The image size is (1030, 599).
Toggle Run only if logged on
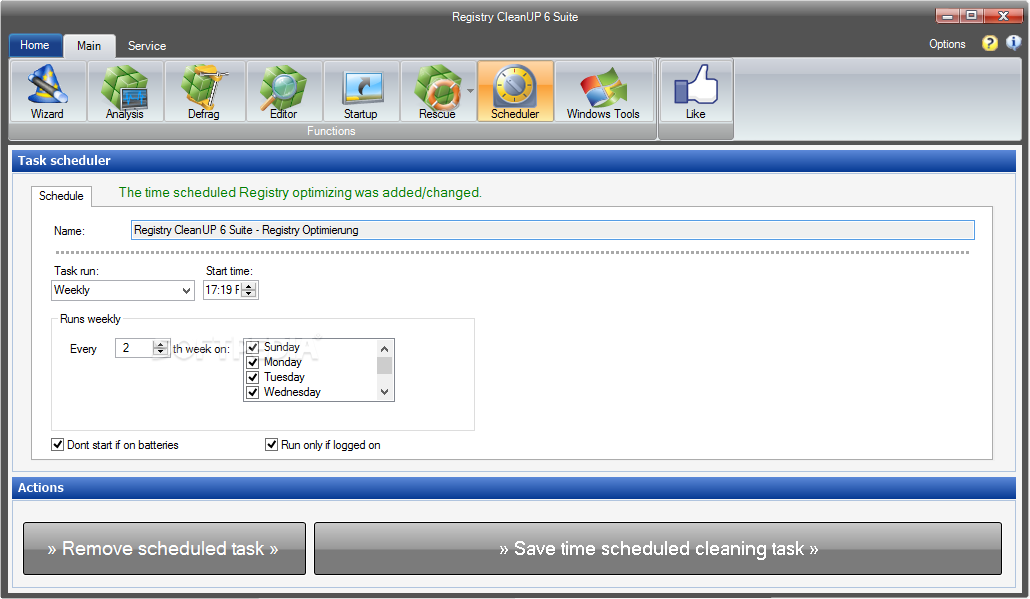point(271,445)
